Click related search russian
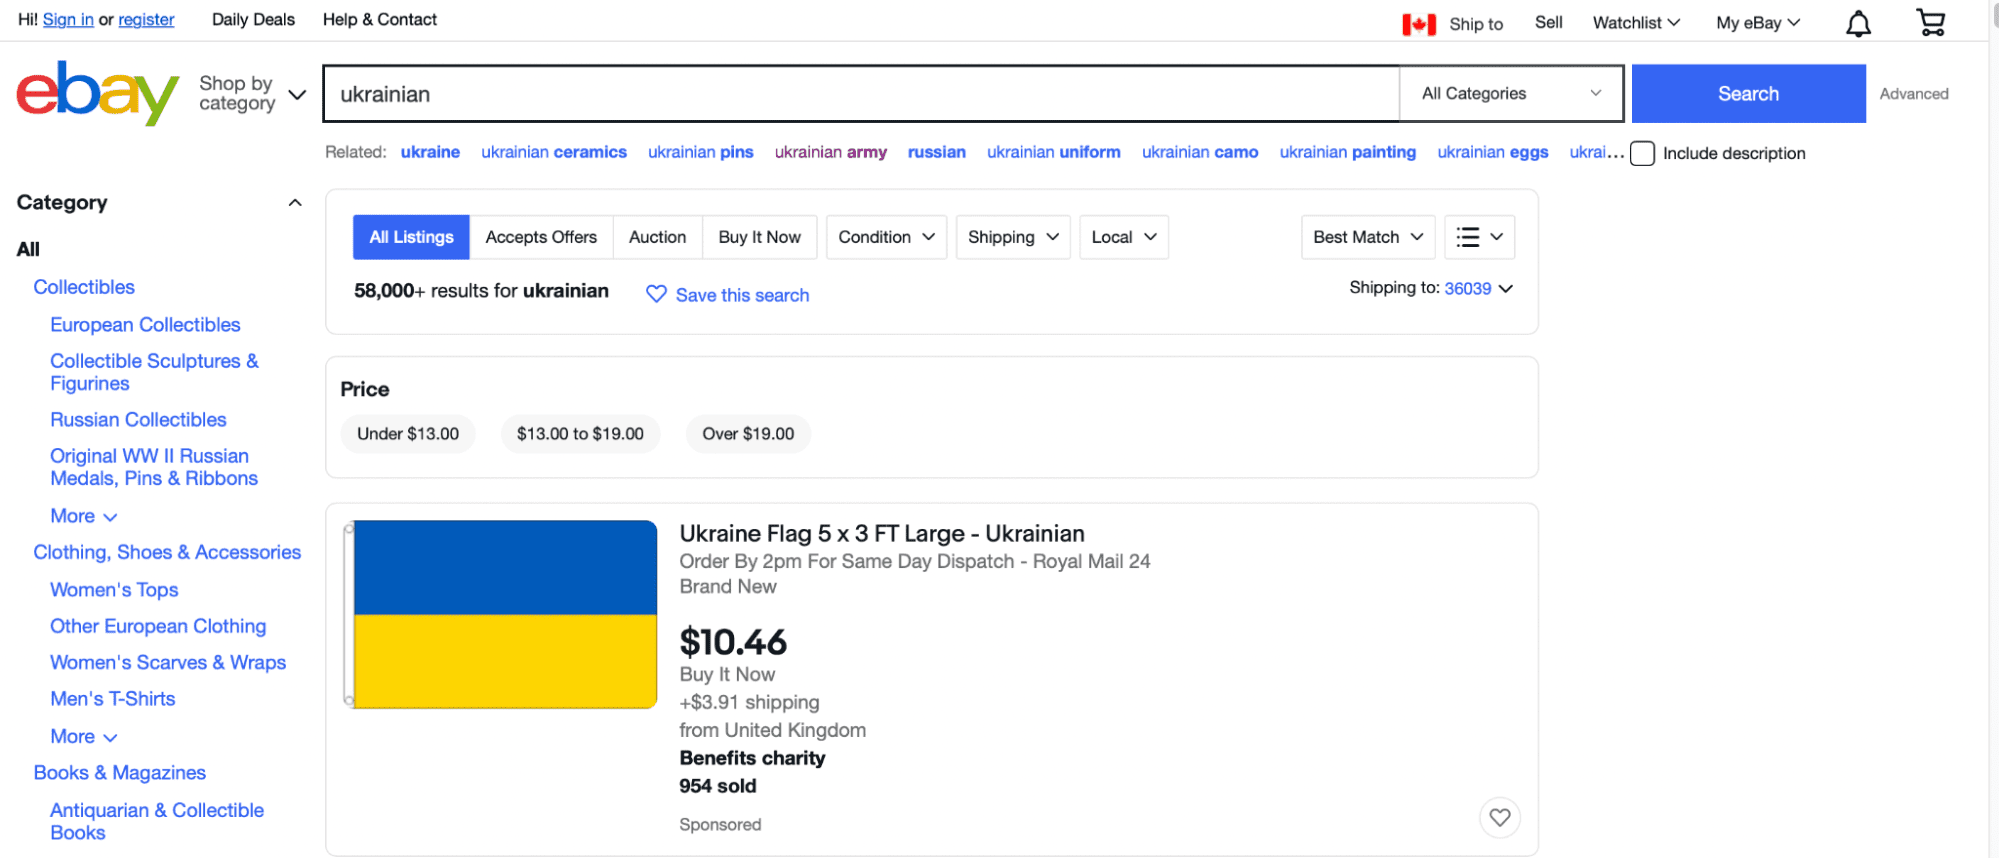Image resolution: width=1999 pixels, height=858 pixels. click(936, 151)
